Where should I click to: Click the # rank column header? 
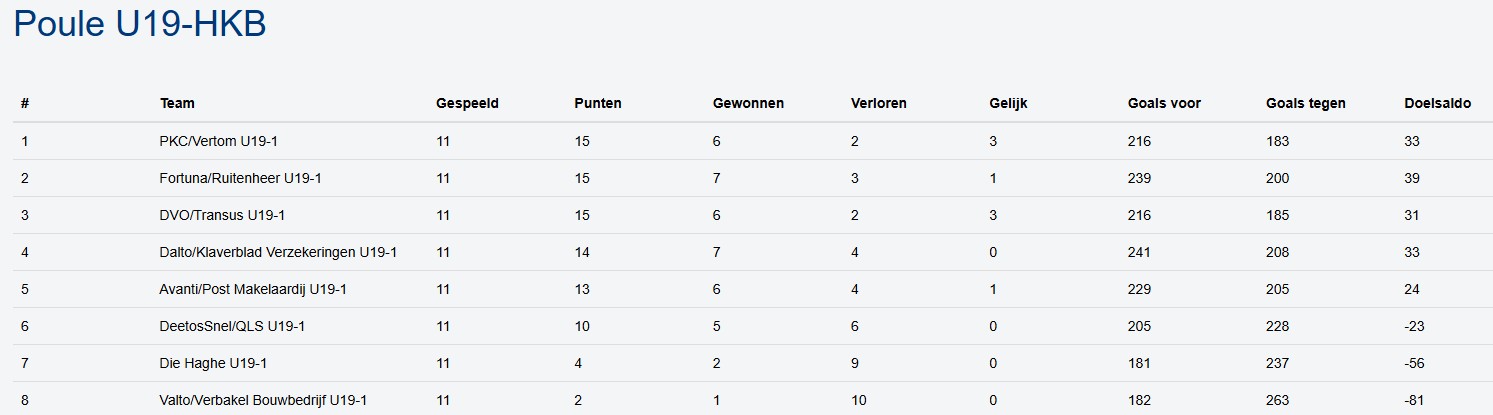(x=25, y=103)
